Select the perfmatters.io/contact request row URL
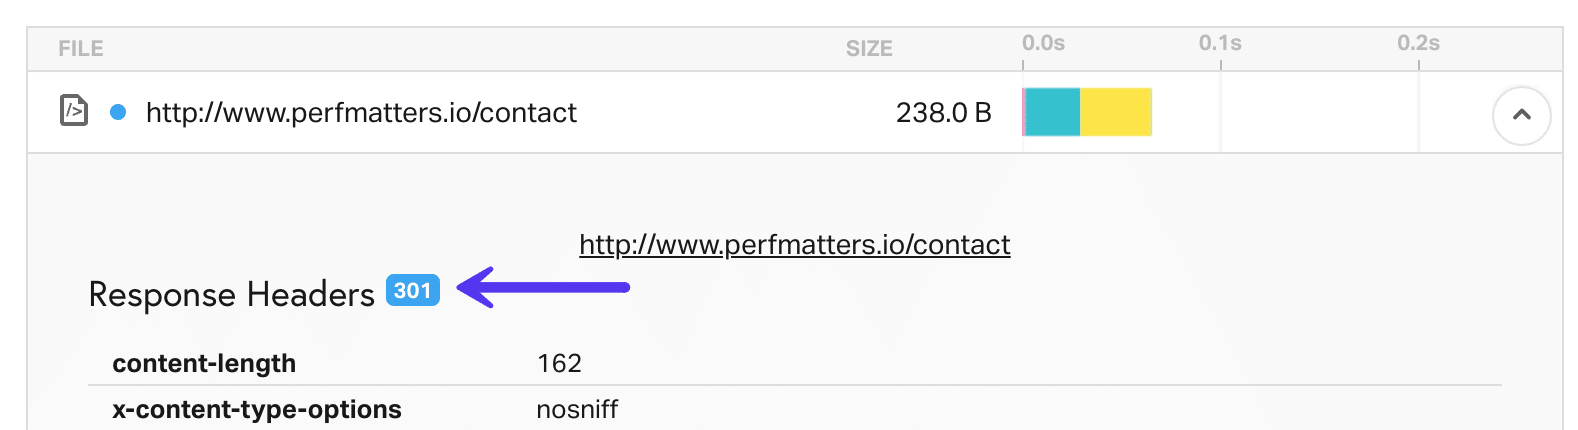The width and height of the screenshot is (1578, 430). 361,113
